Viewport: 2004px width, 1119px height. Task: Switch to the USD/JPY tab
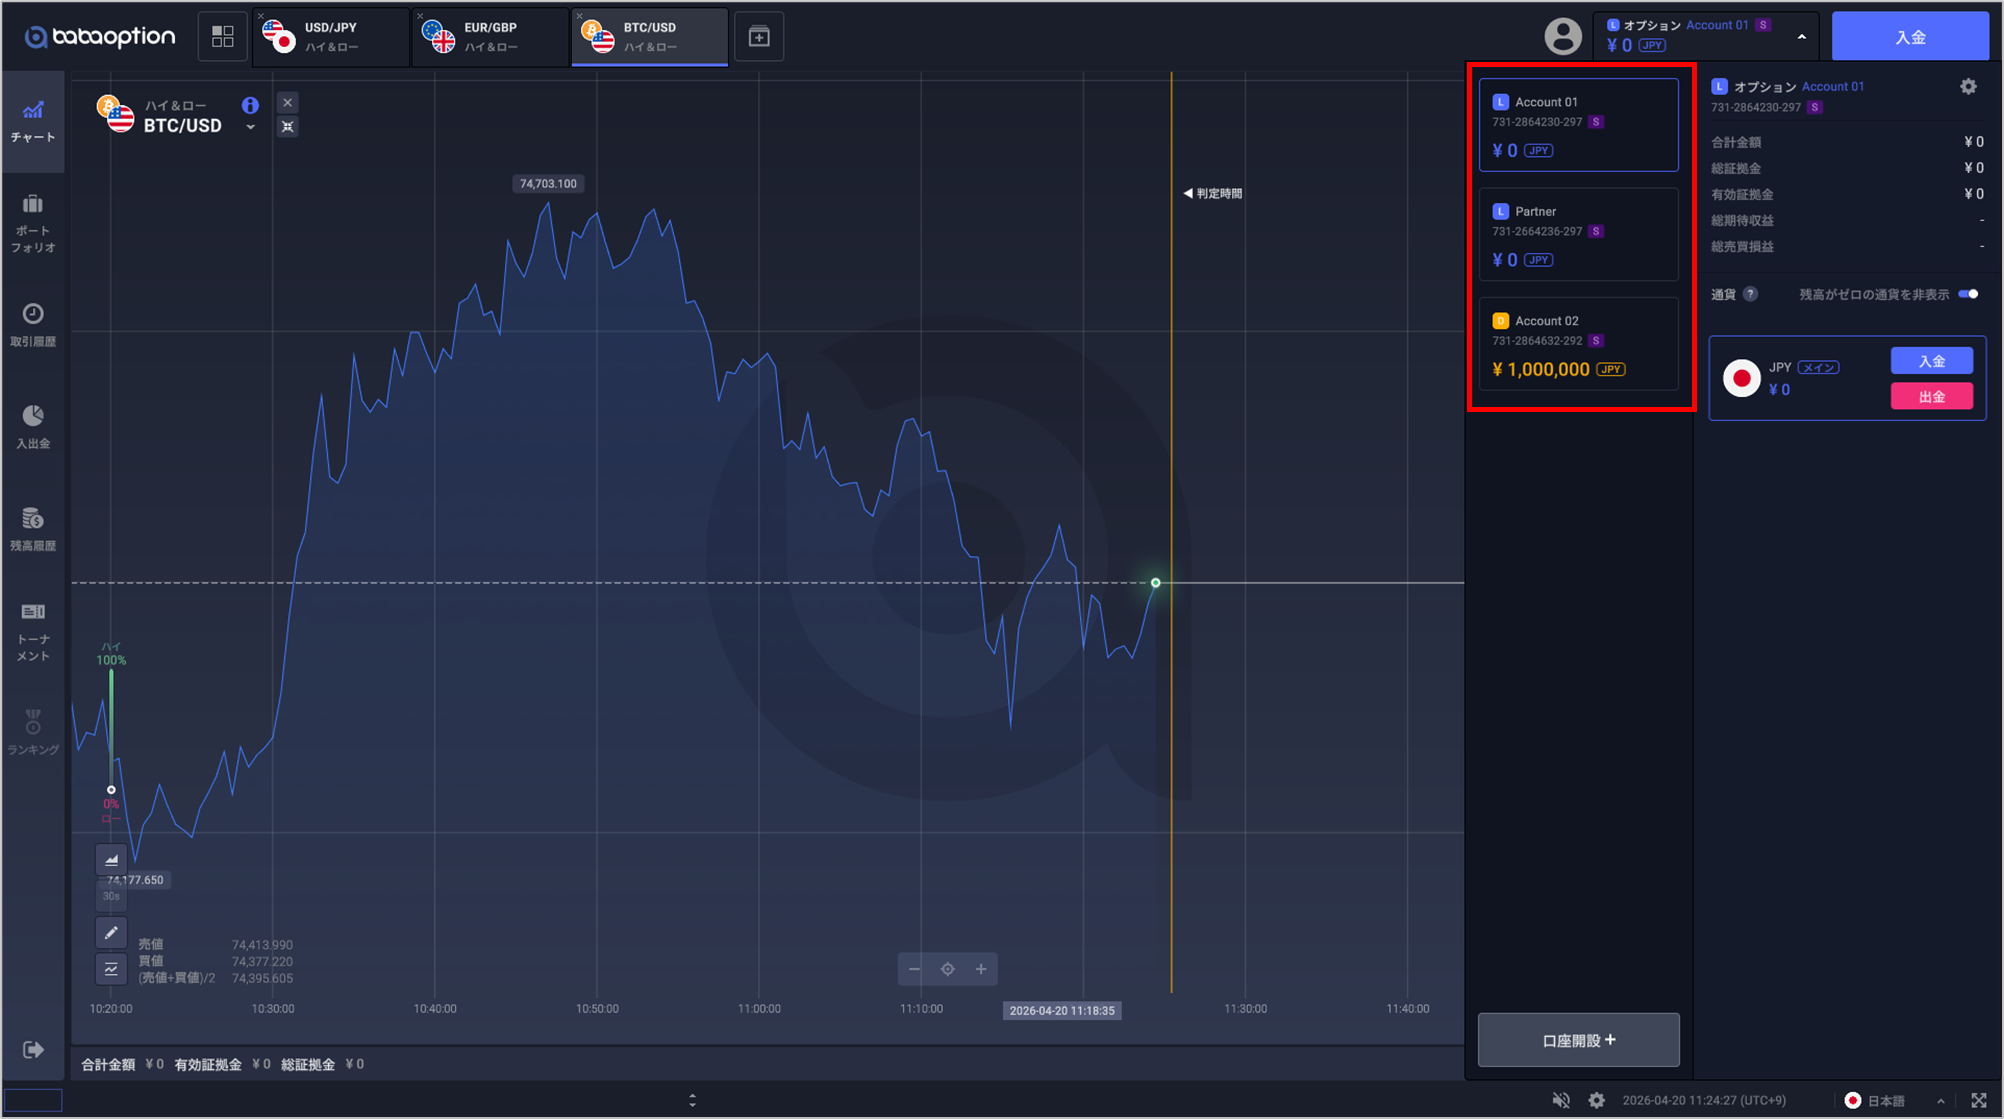[330, 37]
